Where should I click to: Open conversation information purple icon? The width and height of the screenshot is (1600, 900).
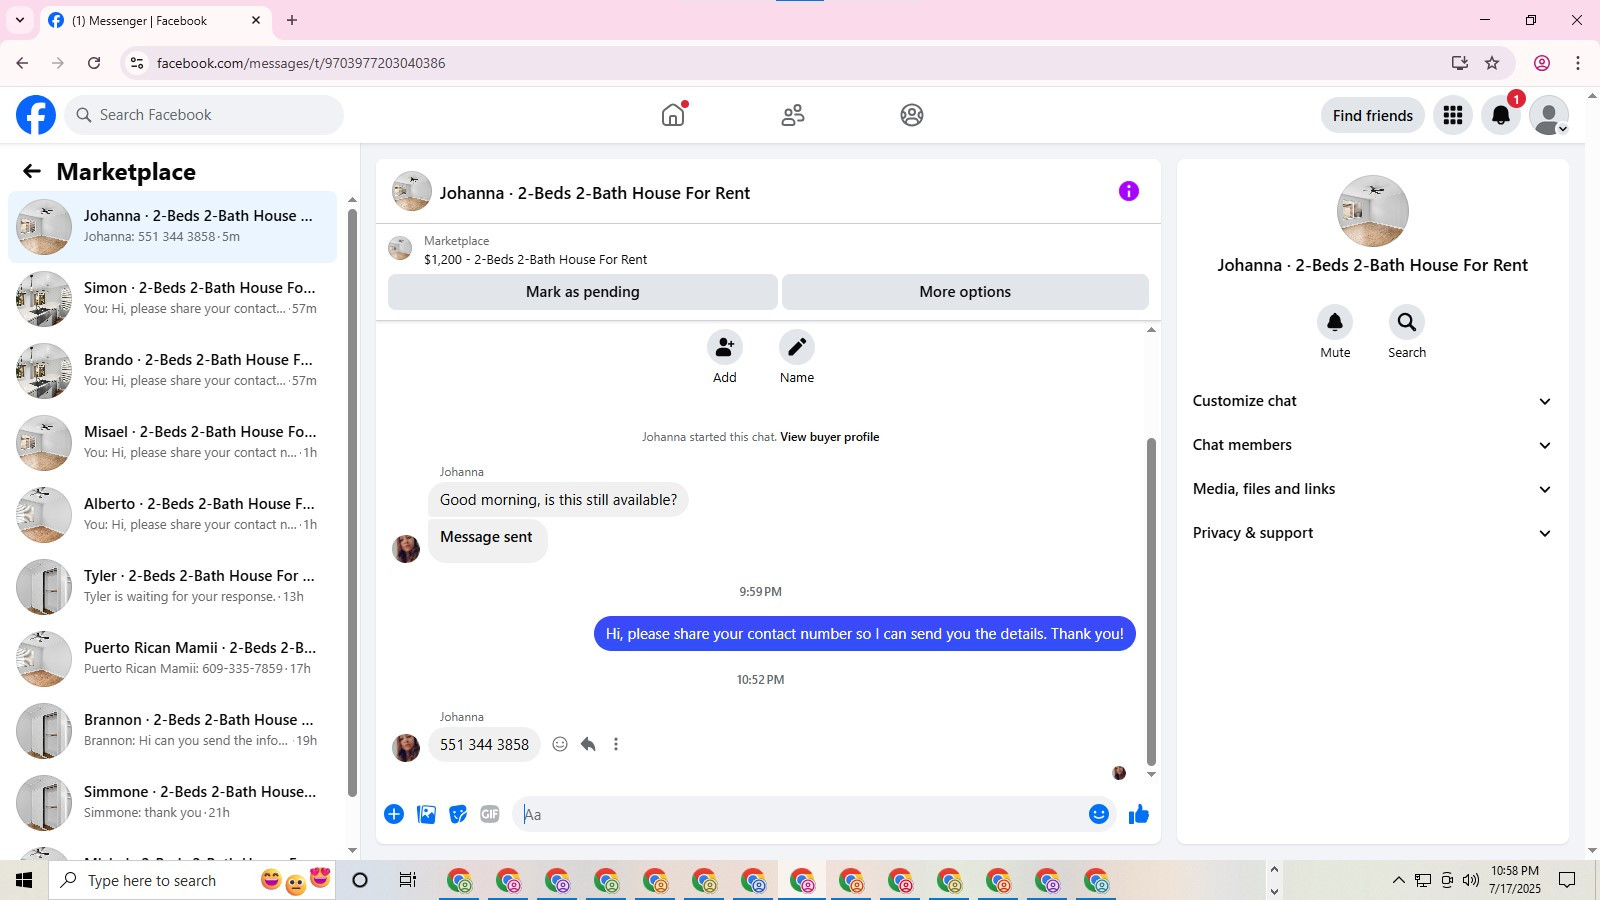(1129, 191)
